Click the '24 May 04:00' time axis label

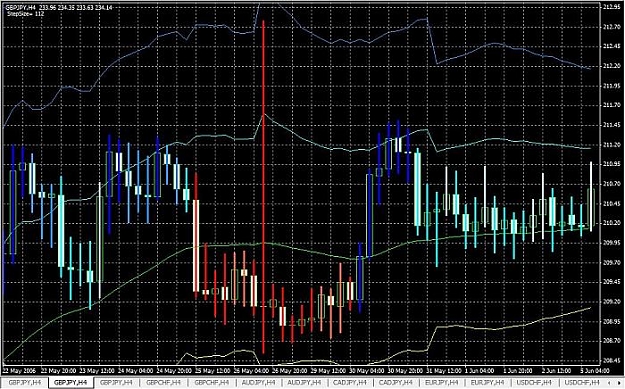(136, 371)
